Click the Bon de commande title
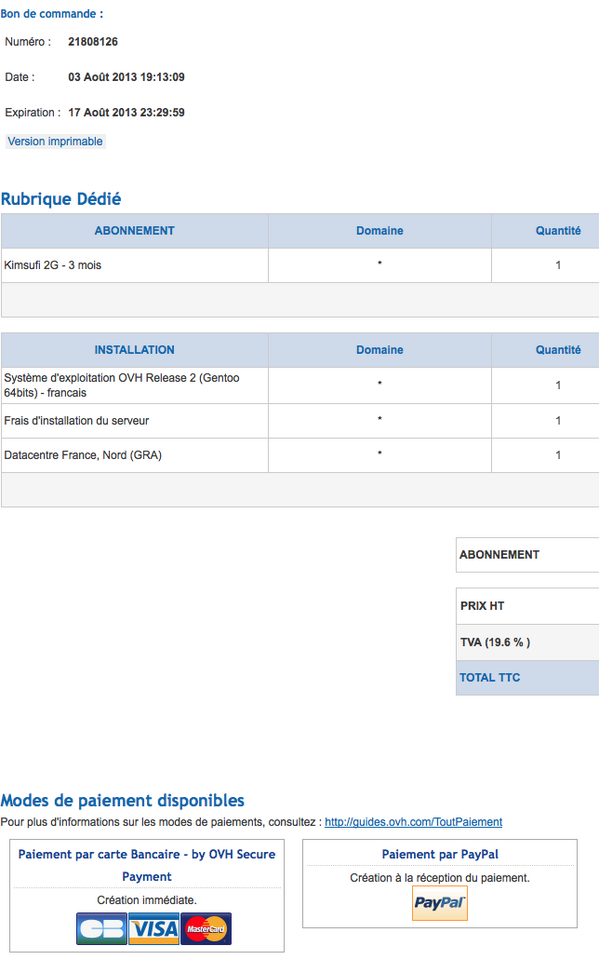This screenshot has width=599, height=973. pyautogui.click(x=52, y=14)
